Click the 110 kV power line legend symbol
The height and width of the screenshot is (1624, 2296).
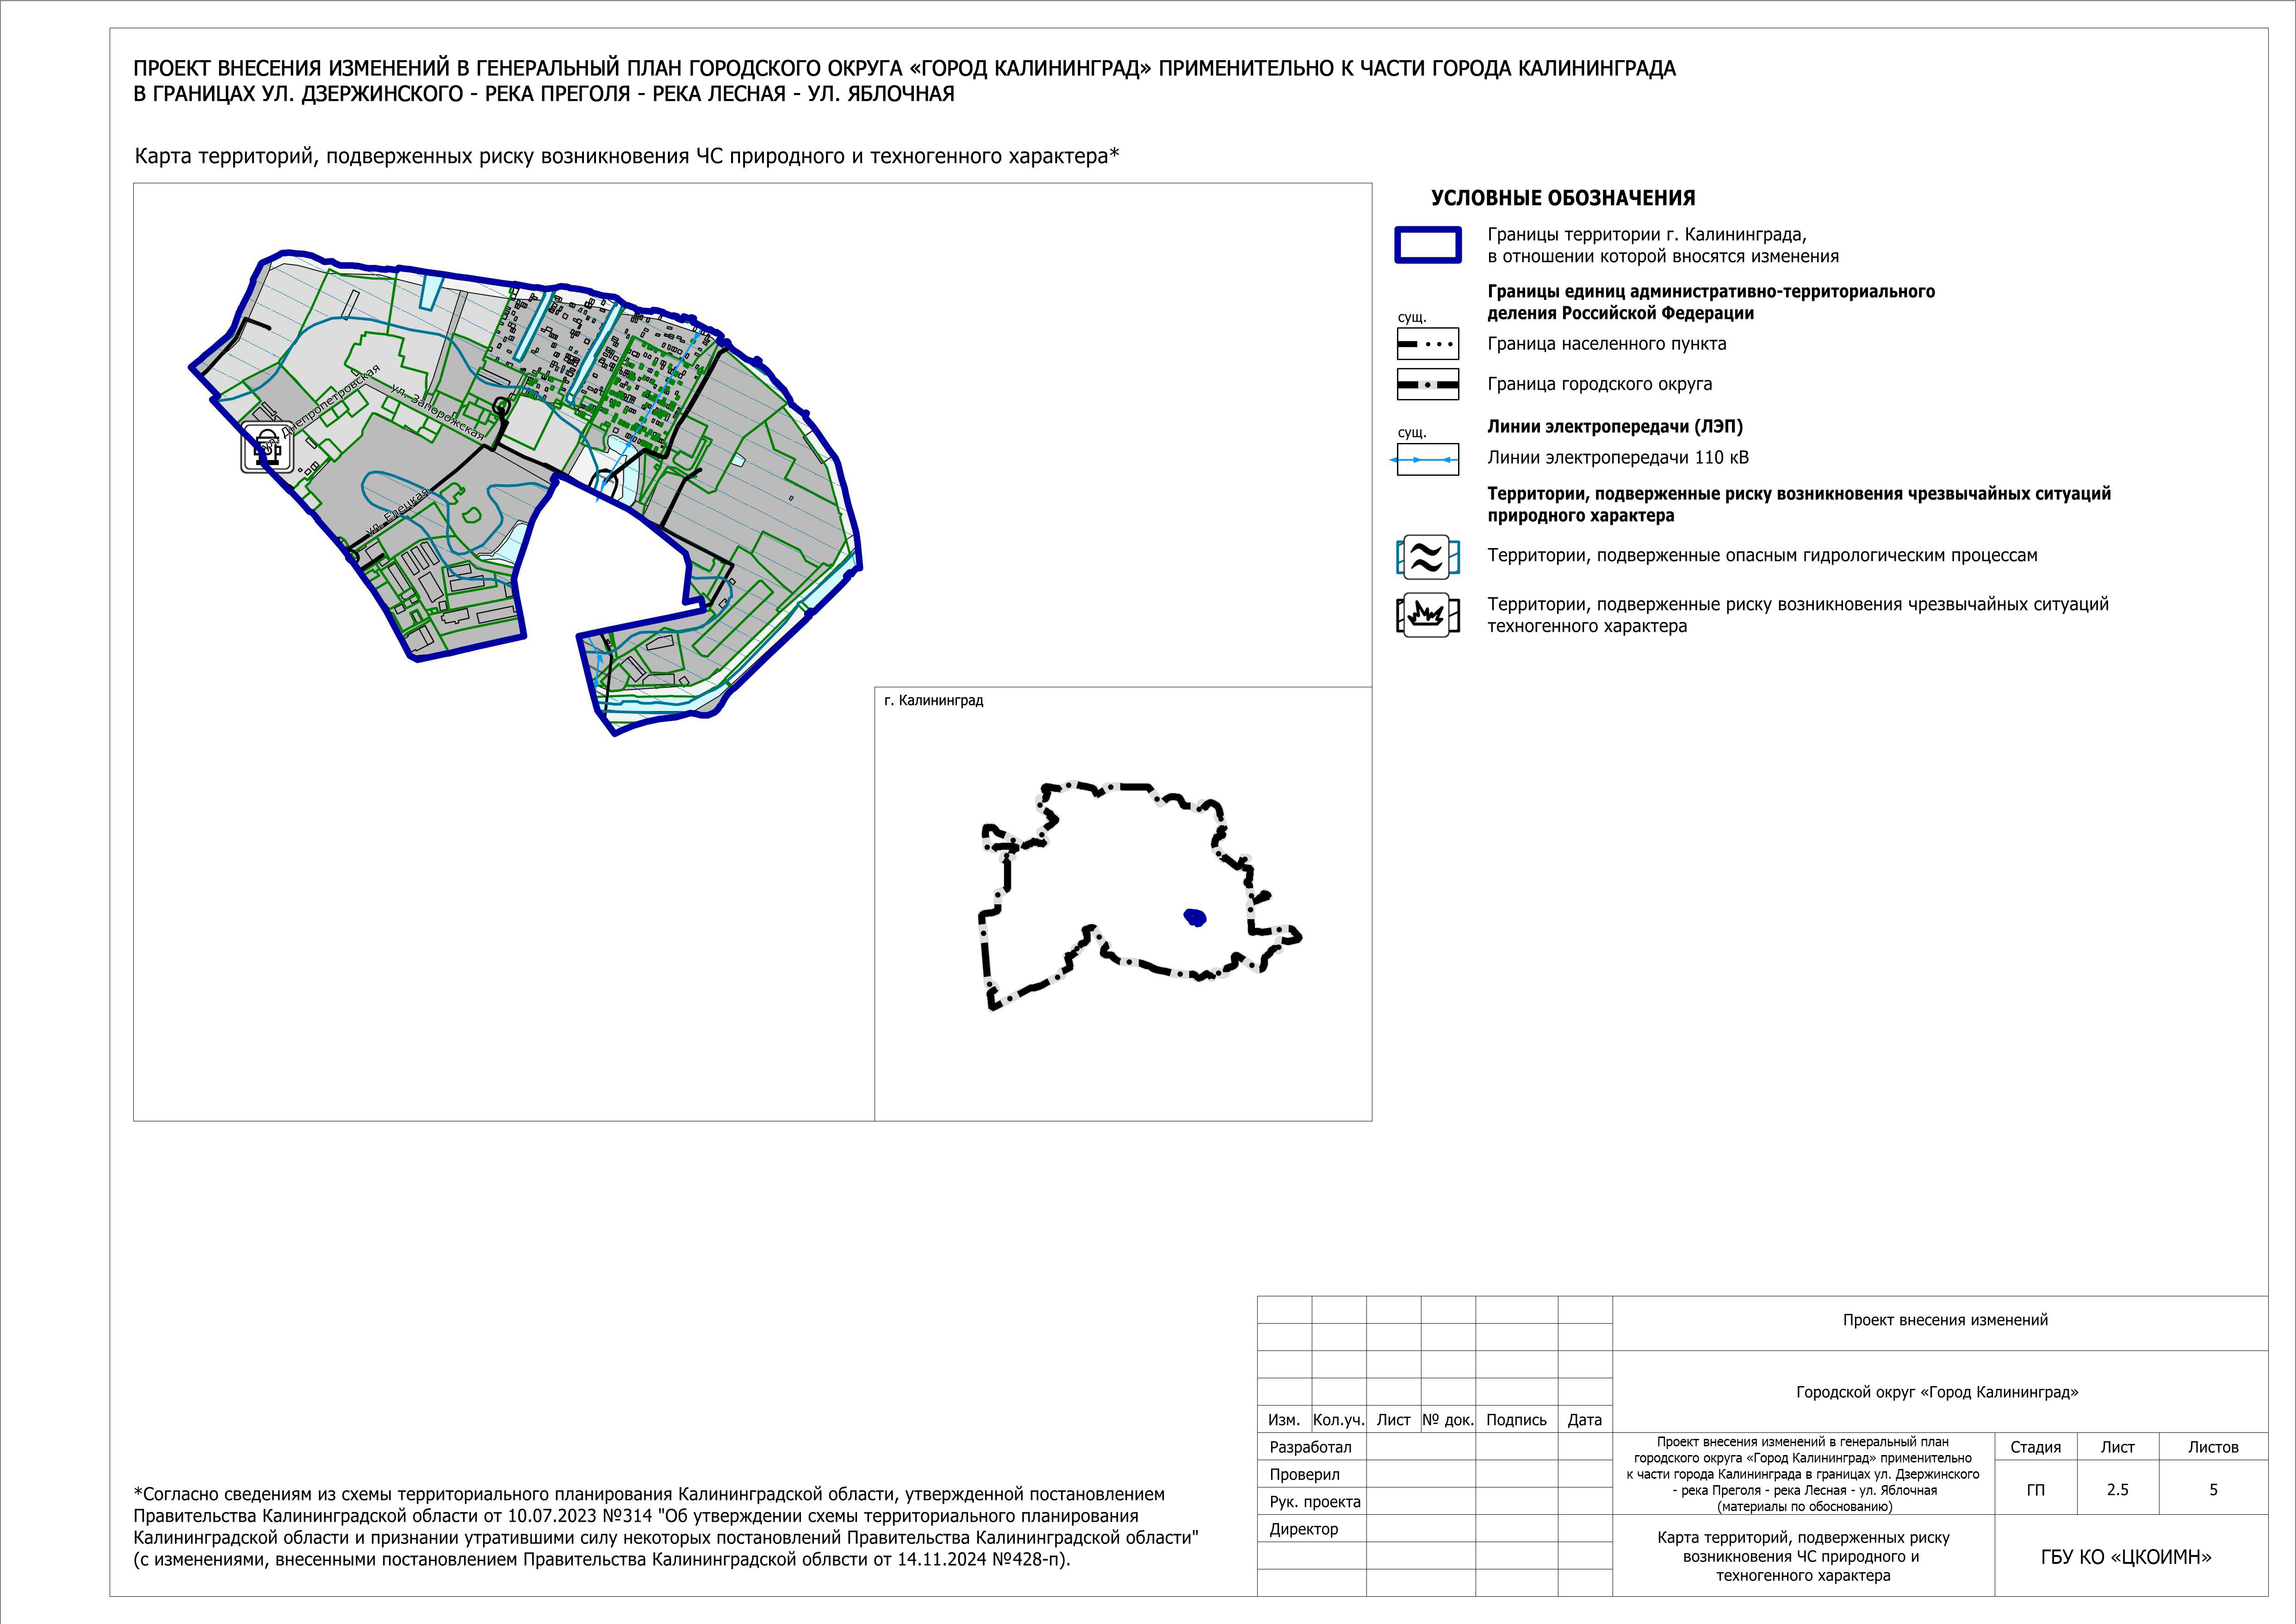[1427, 459]
